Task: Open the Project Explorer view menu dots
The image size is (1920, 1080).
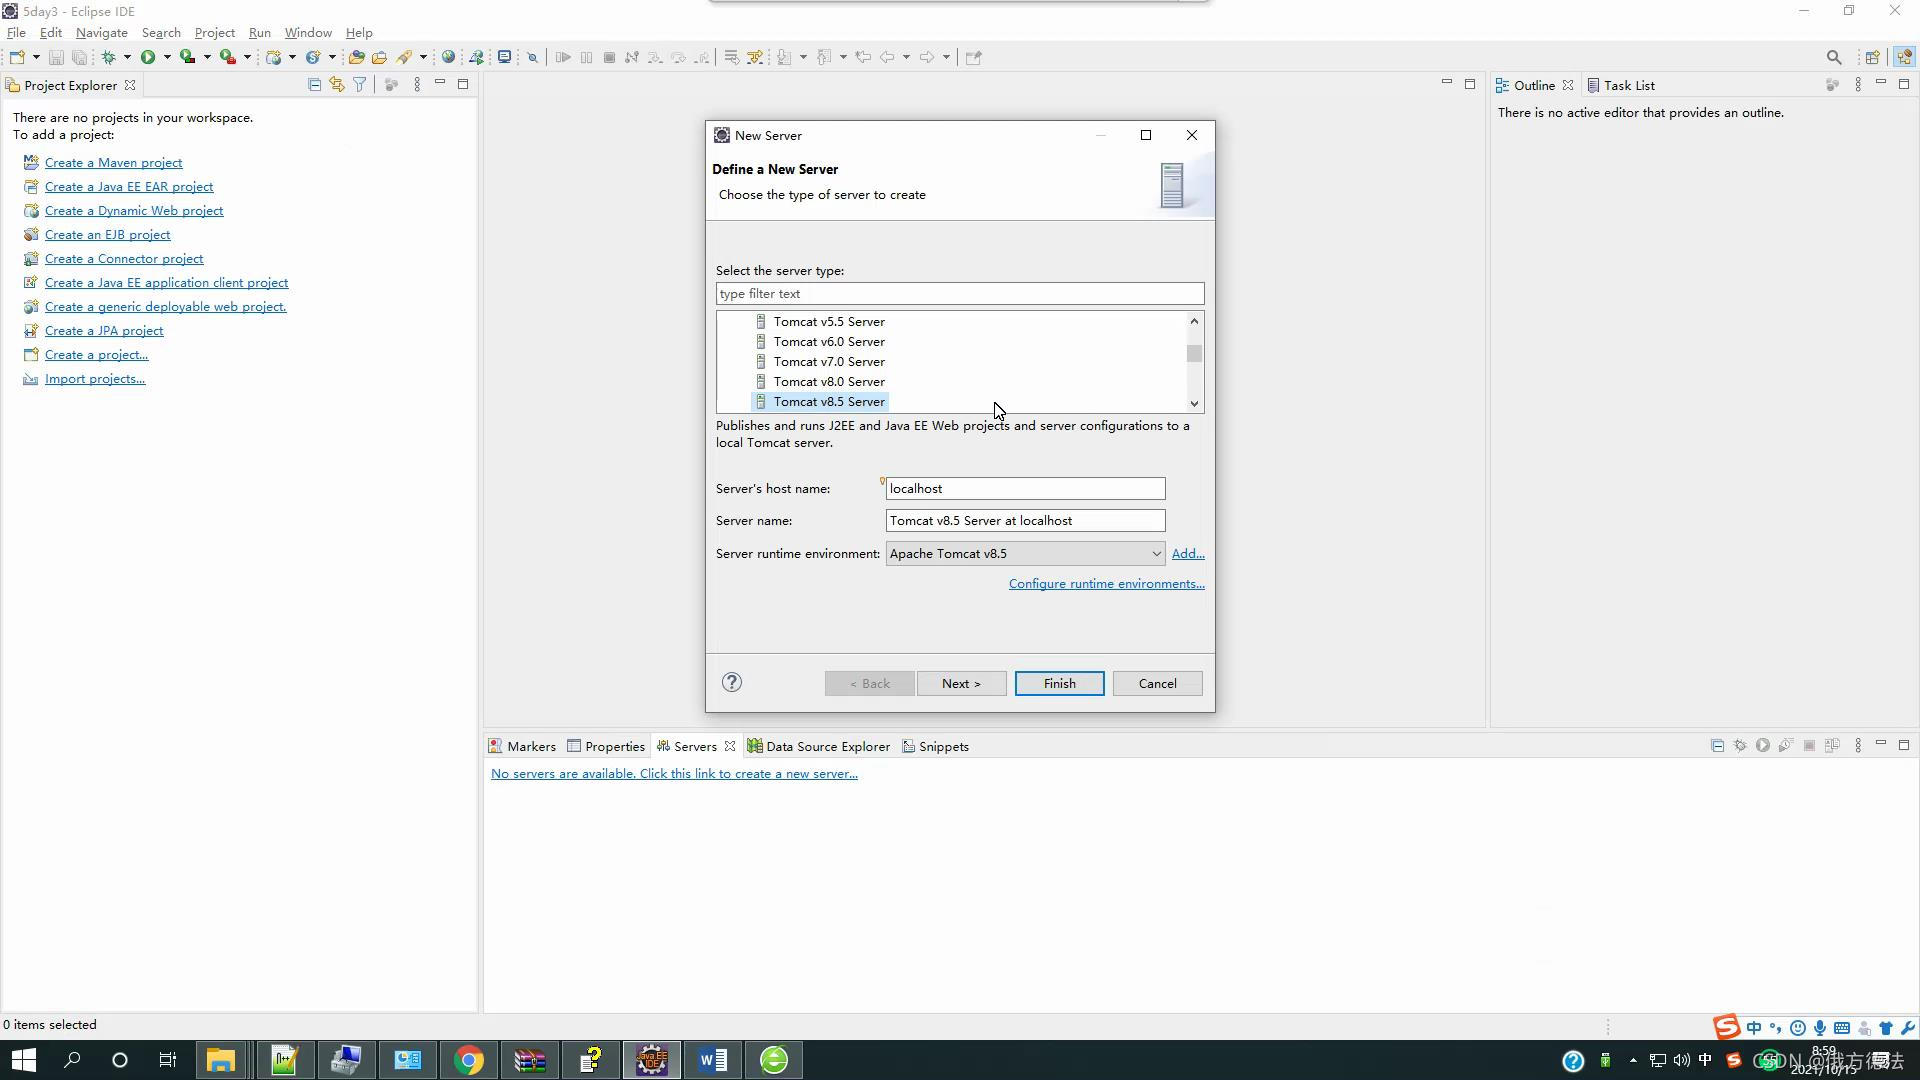Action: coord(417,85)
